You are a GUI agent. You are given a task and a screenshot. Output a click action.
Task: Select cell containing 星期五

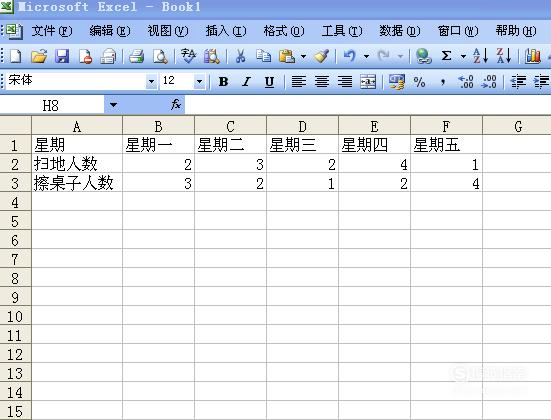(x=446, y=144)
